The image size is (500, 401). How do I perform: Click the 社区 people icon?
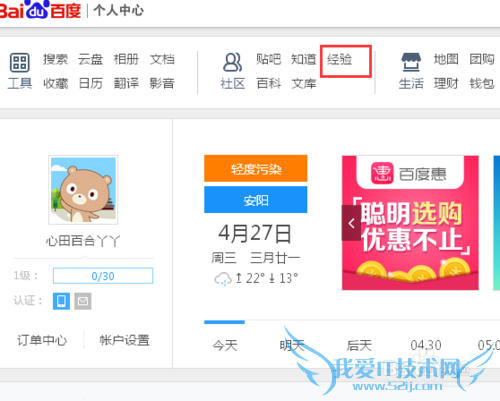(x=232, y=62)
